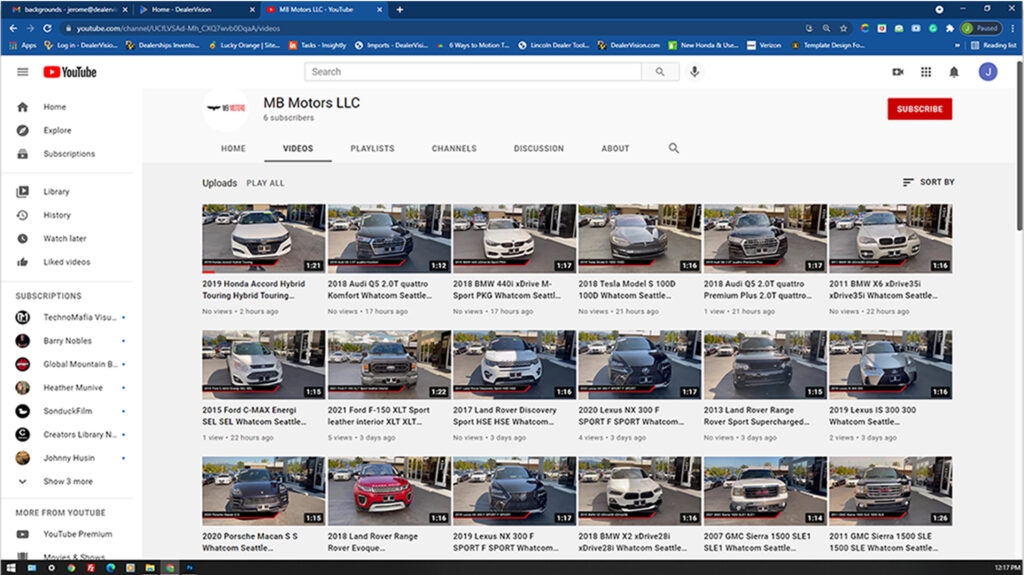The width and height of the screenshot is (1024, 575).
Task: Switch to Home - DealerVision browser tab
Action: (196, 9)
